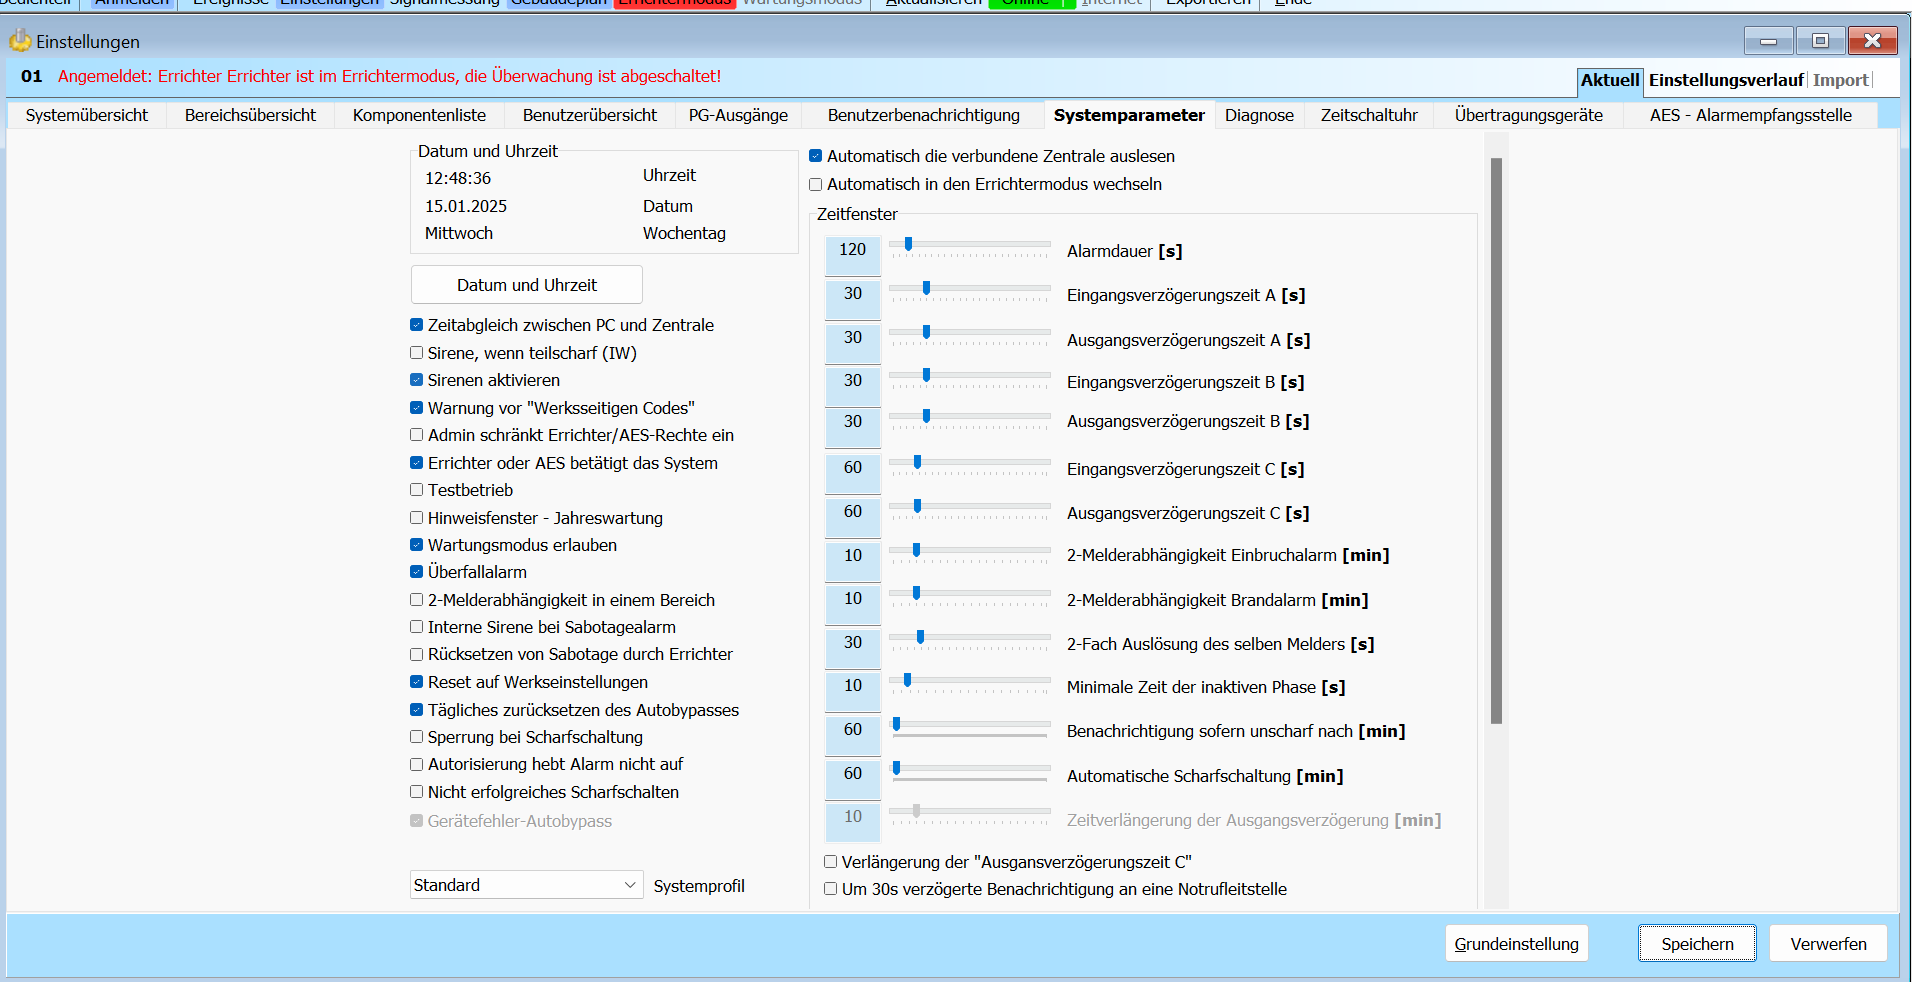Go to the Zeitschaltuhr tab
The height and width of the screenshot is (982, 1912).
(x=1369, y=115)
